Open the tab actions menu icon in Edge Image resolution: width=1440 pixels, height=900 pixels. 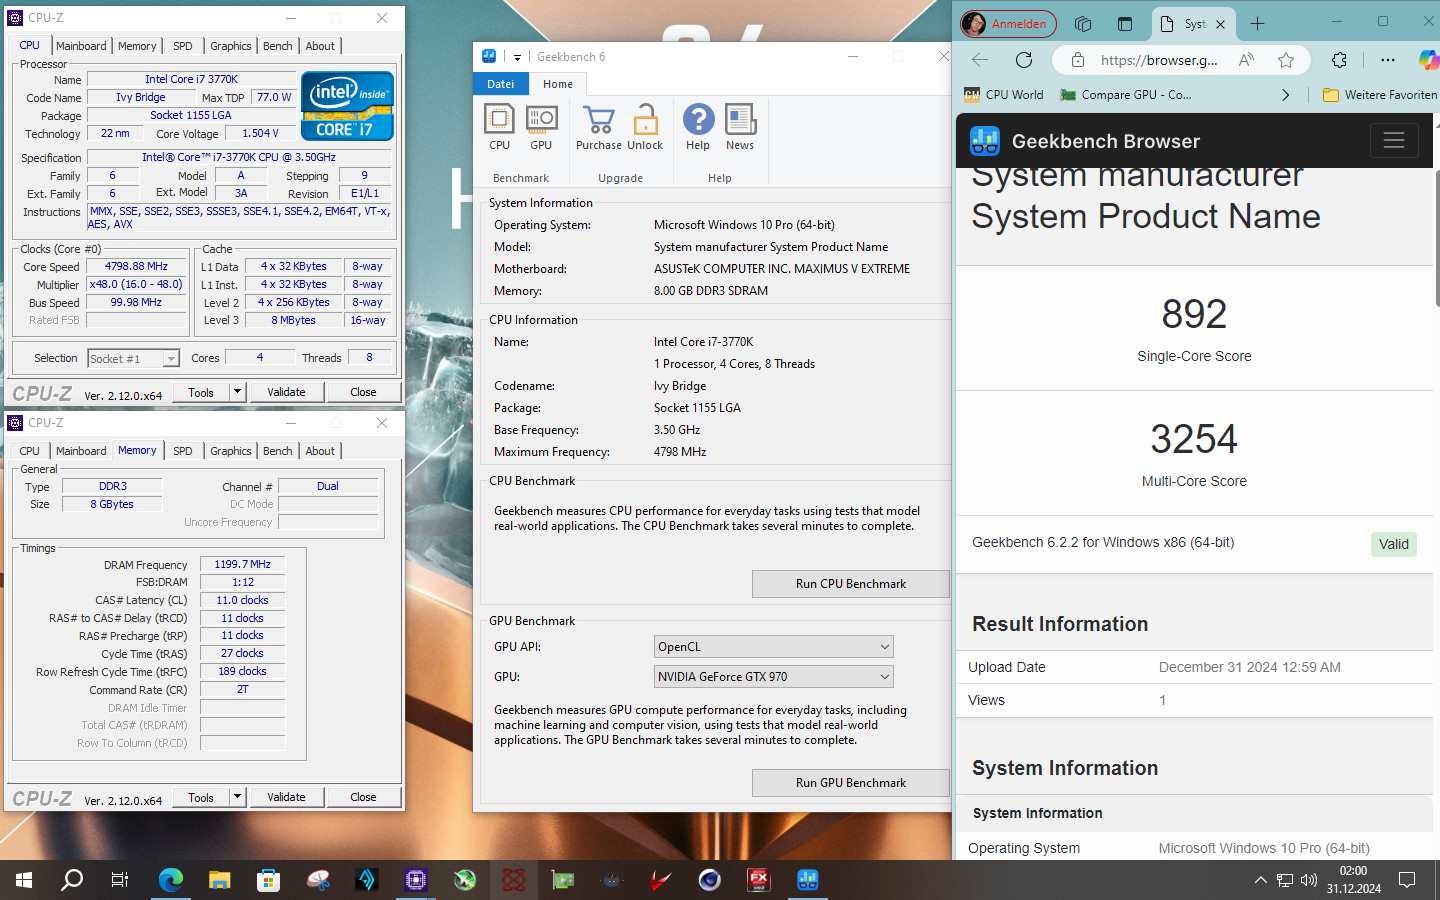pos(1125,24)
